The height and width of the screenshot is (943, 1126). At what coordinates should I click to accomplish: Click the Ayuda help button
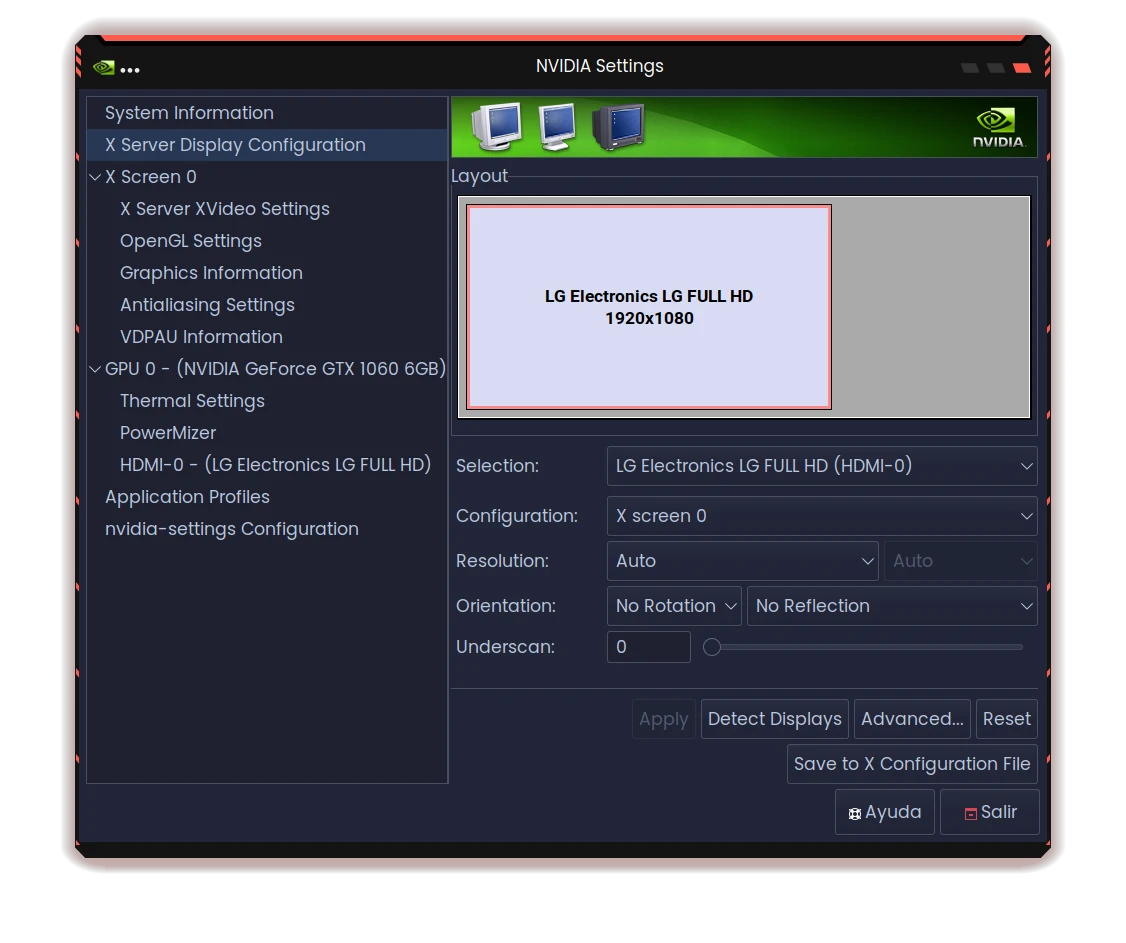pyautogui.click(x=884, y=812)
